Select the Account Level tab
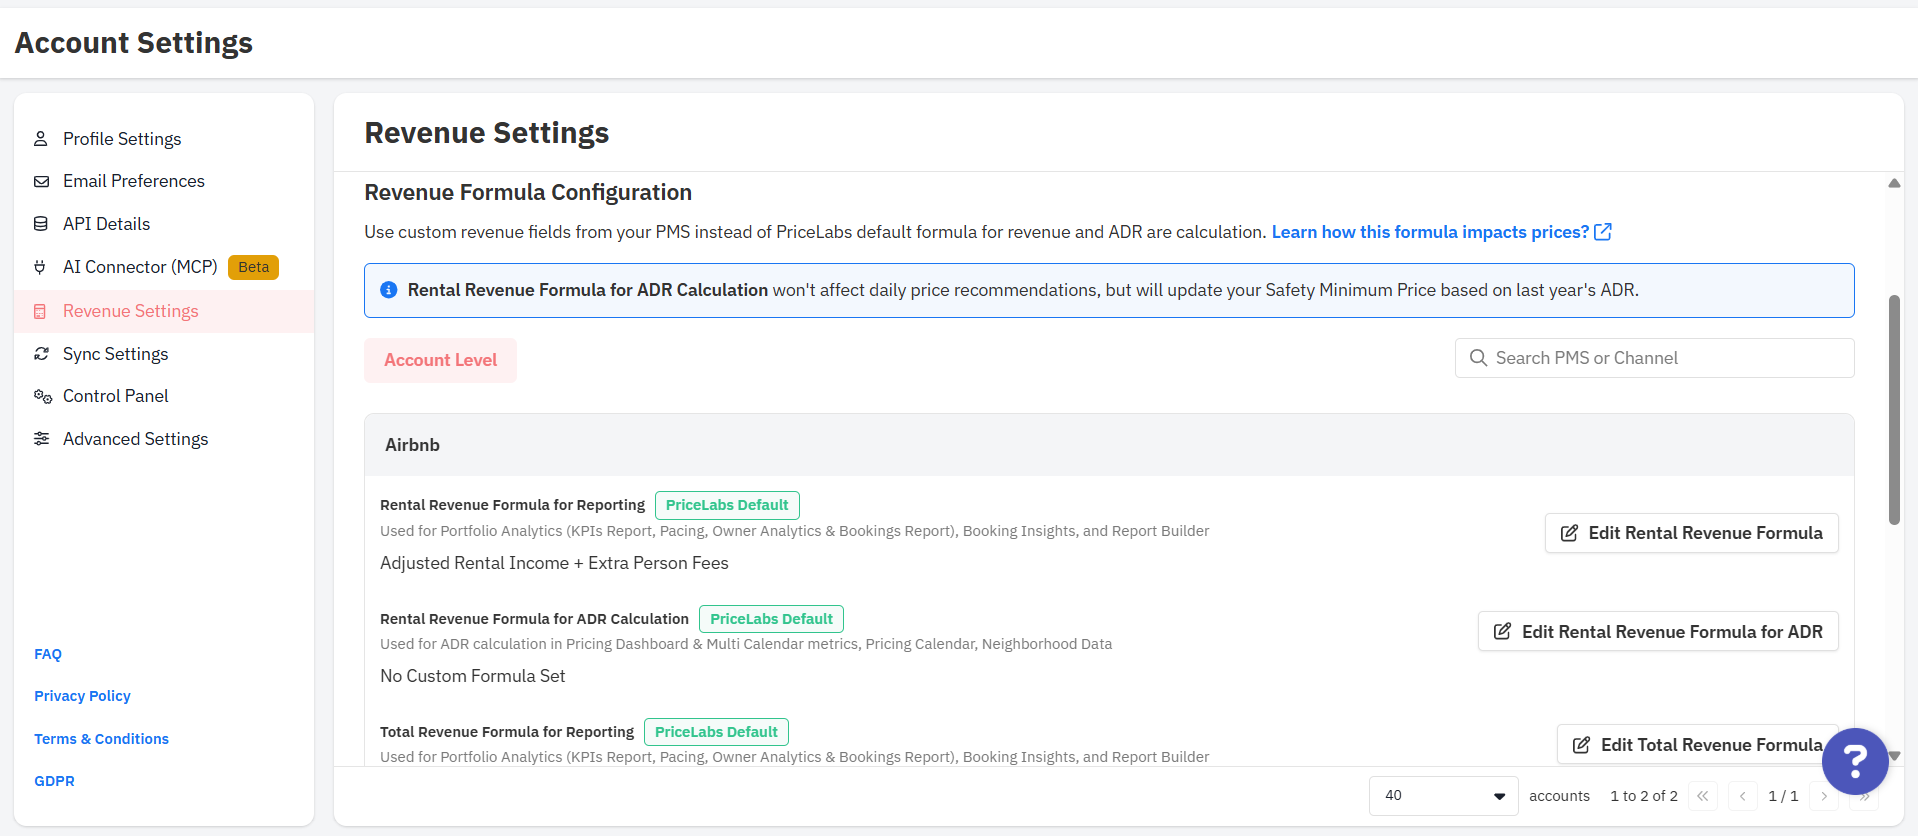Screen dimensions: 1918x836 pyautogui.click(x=440, y=360)
